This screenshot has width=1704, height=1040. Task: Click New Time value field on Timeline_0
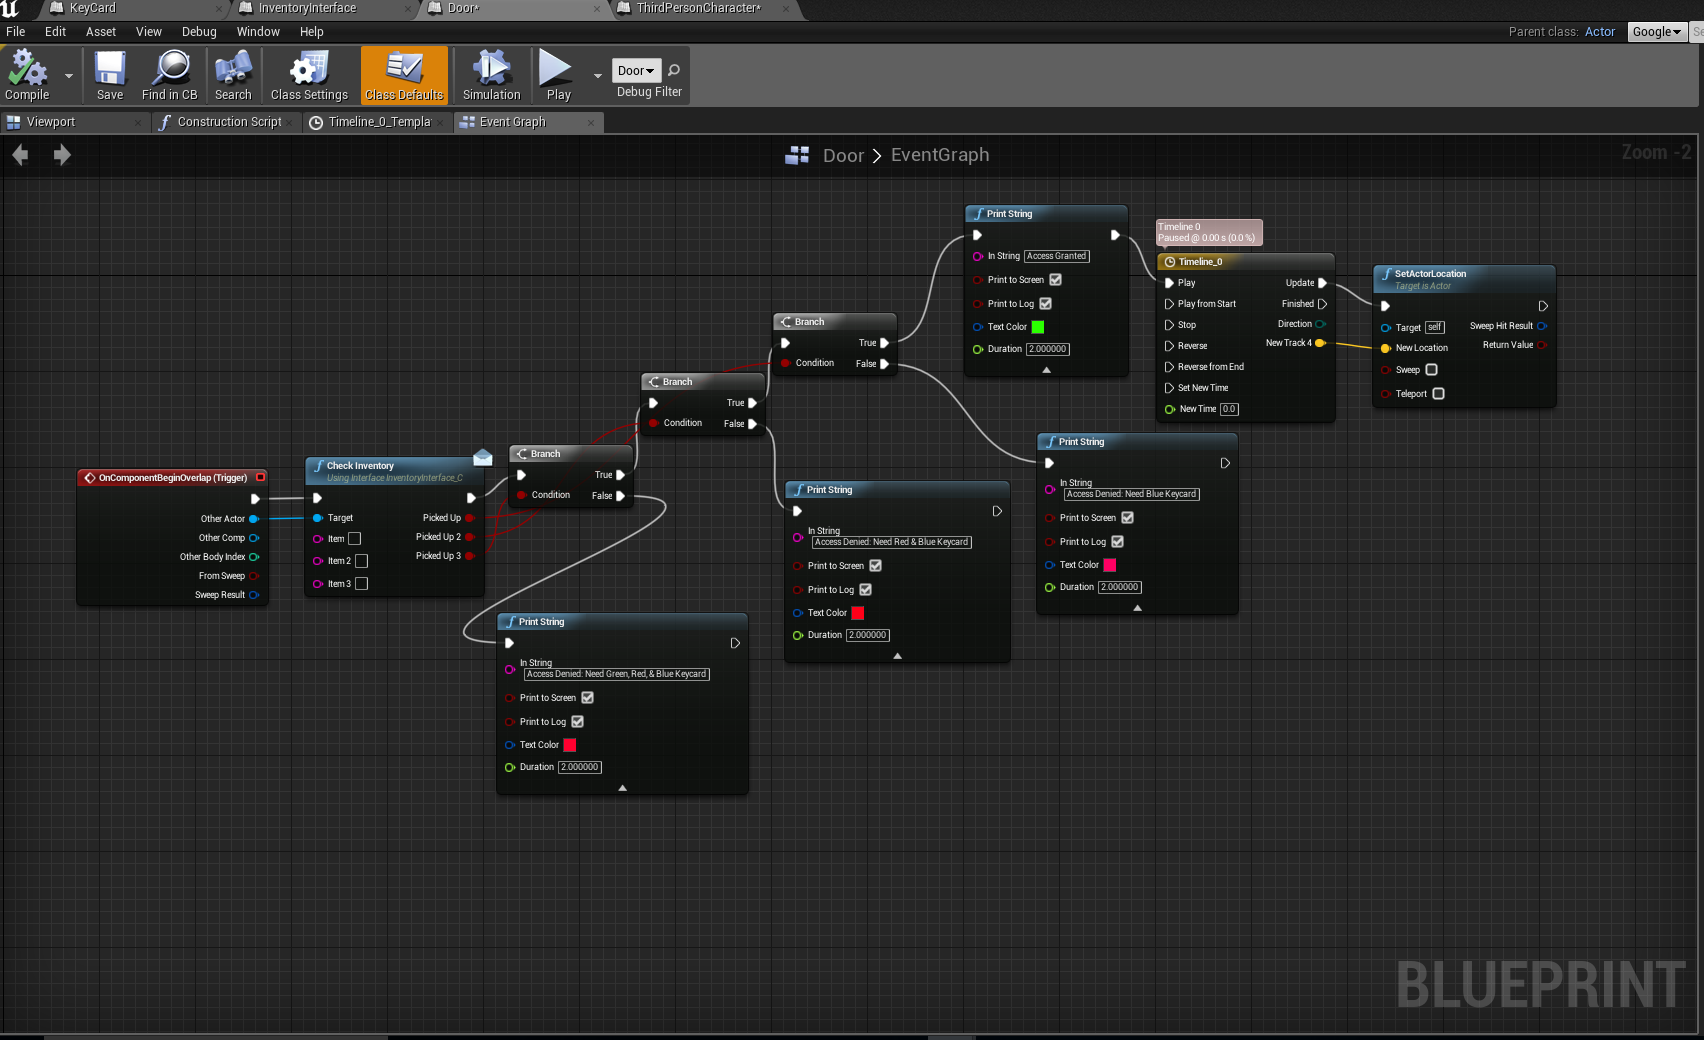(1229, 409)
